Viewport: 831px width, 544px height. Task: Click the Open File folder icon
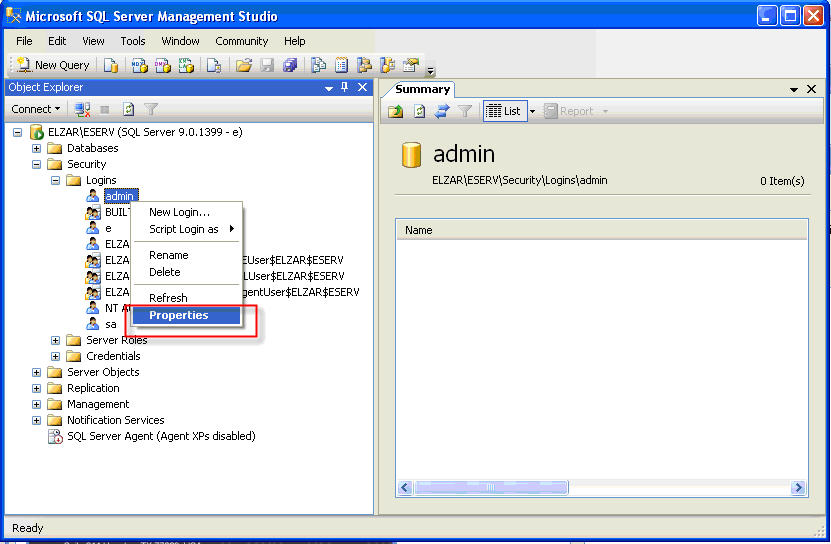(x=243, y=65)
